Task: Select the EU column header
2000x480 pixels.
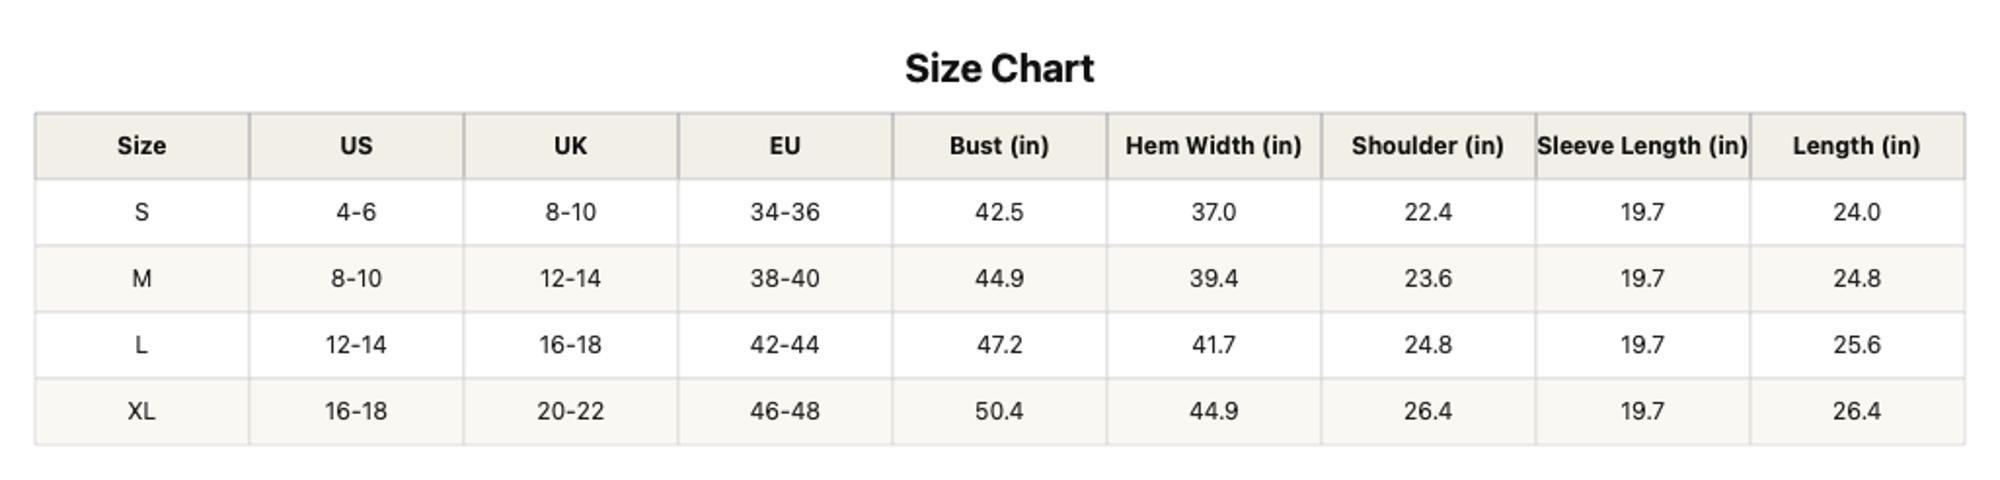Action: [785, 146]
